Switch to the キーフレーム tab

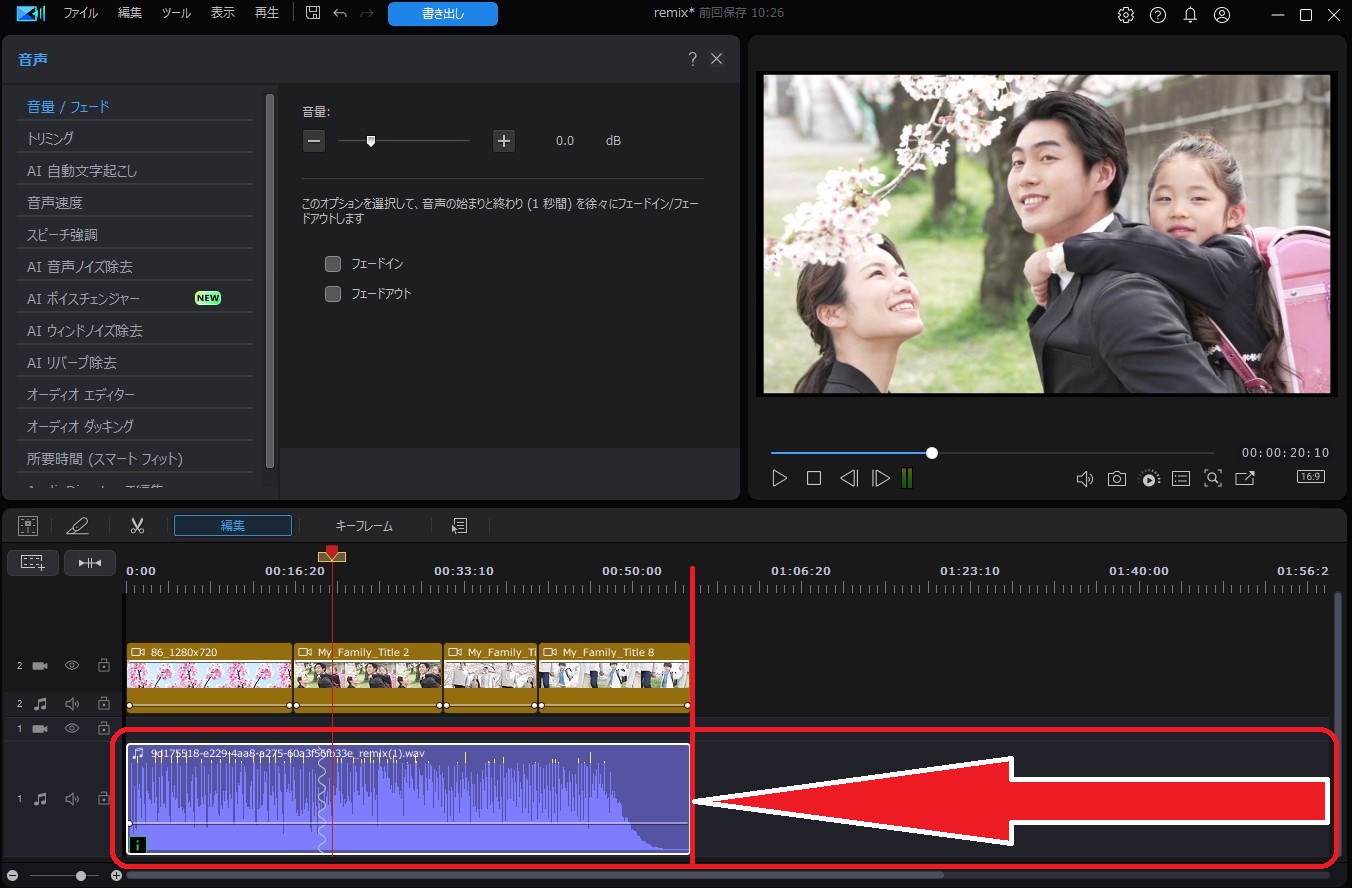[x=366, y=525]
